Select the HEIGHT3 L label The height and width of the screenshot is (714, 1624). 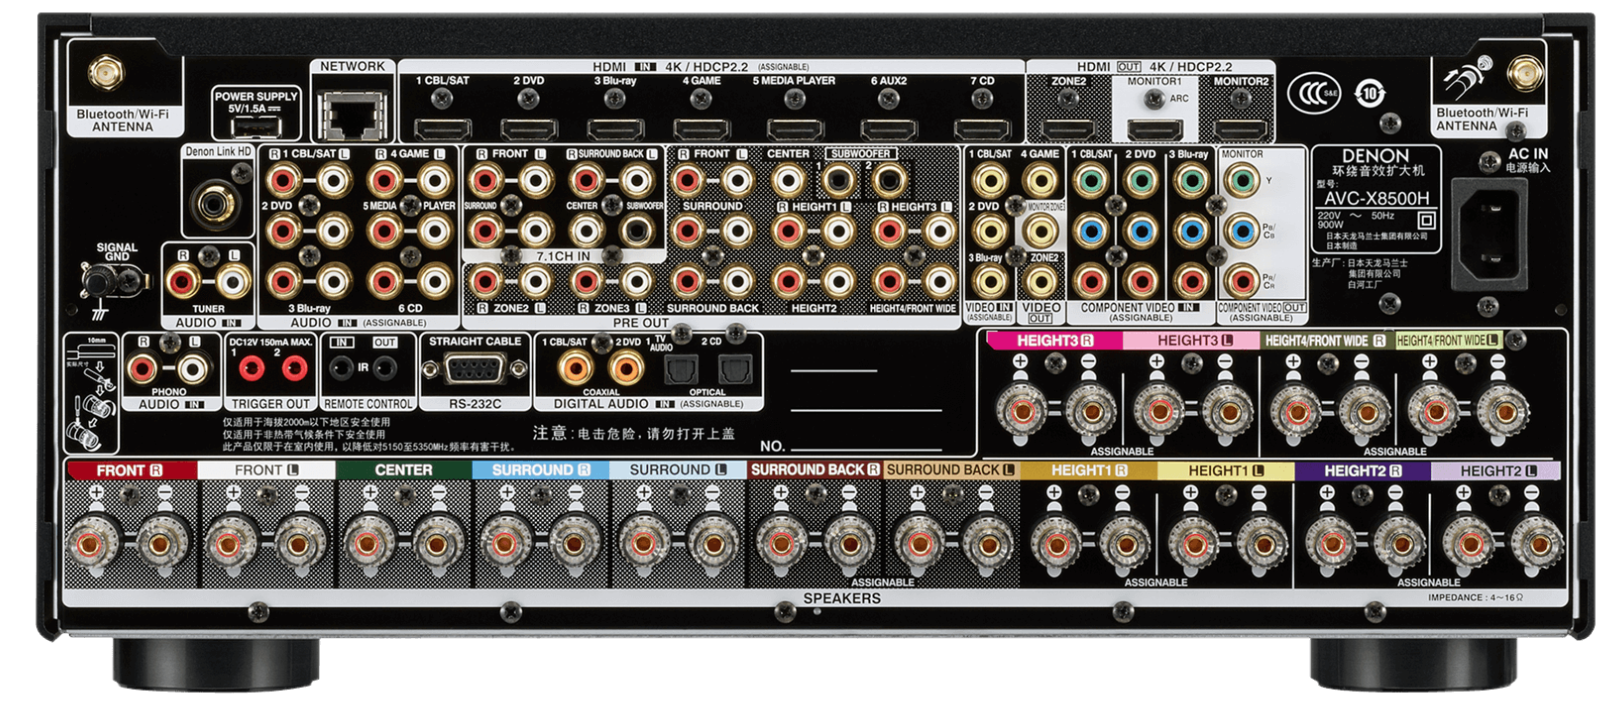[x=1191, y=340]
